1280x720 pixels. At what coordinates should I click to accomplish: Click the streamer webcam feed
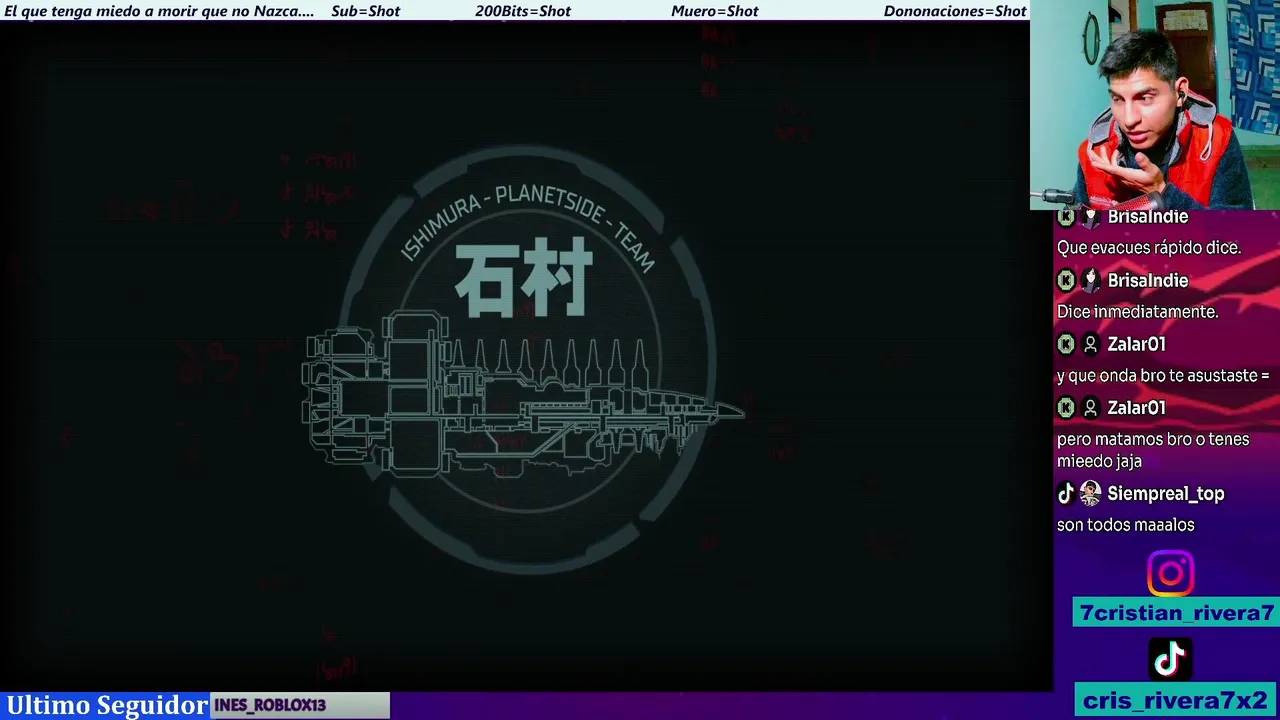click(x=1155, y=105)
